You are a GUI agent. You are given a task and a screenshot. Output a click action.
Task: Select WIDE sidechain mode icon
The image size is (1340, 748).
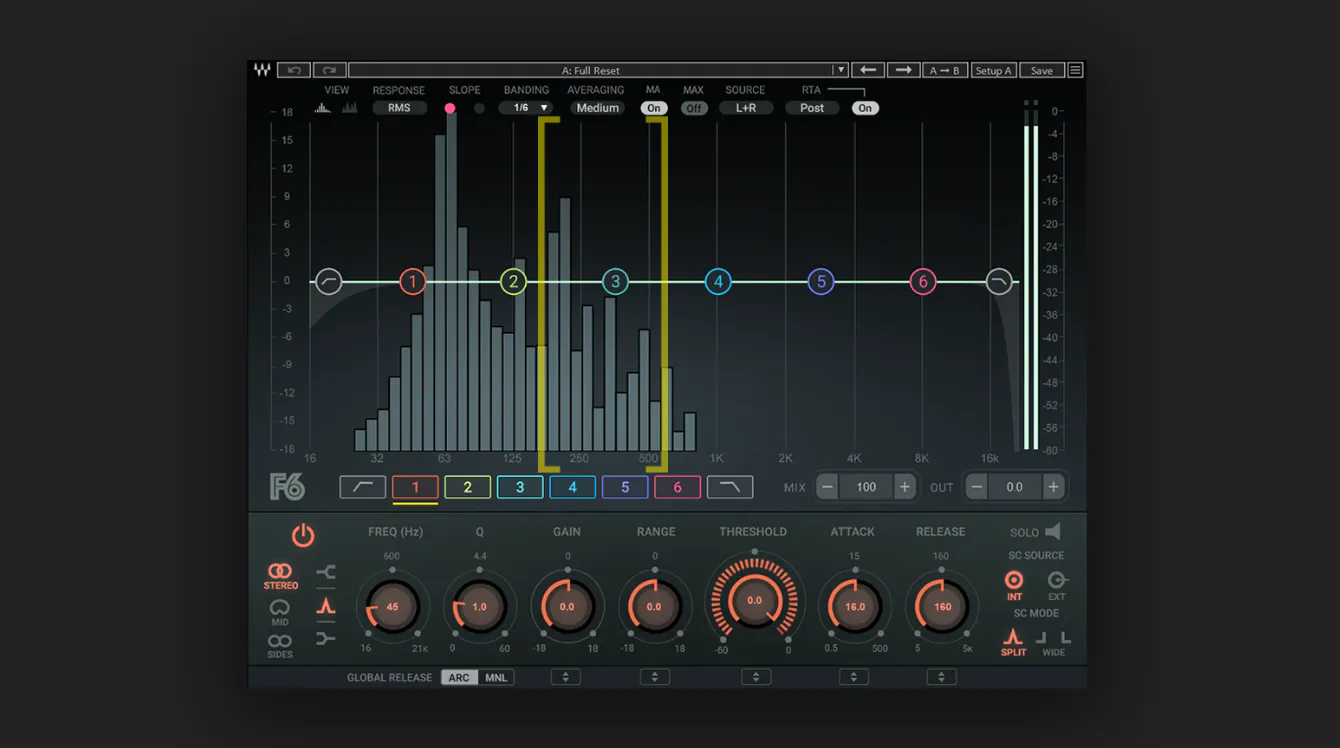click(x=1053, y=642)
